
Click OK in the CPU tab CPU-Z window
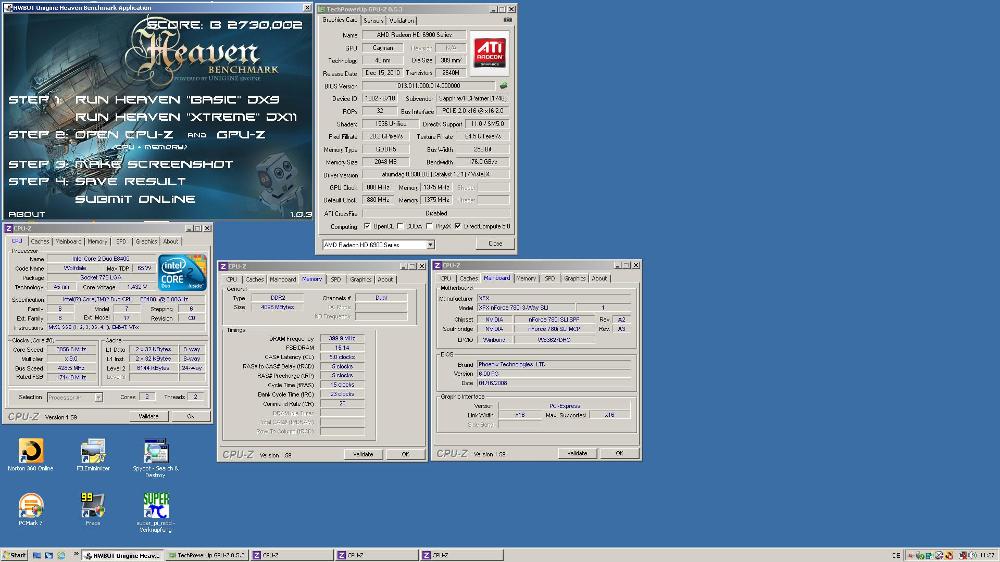pos(191,416)
